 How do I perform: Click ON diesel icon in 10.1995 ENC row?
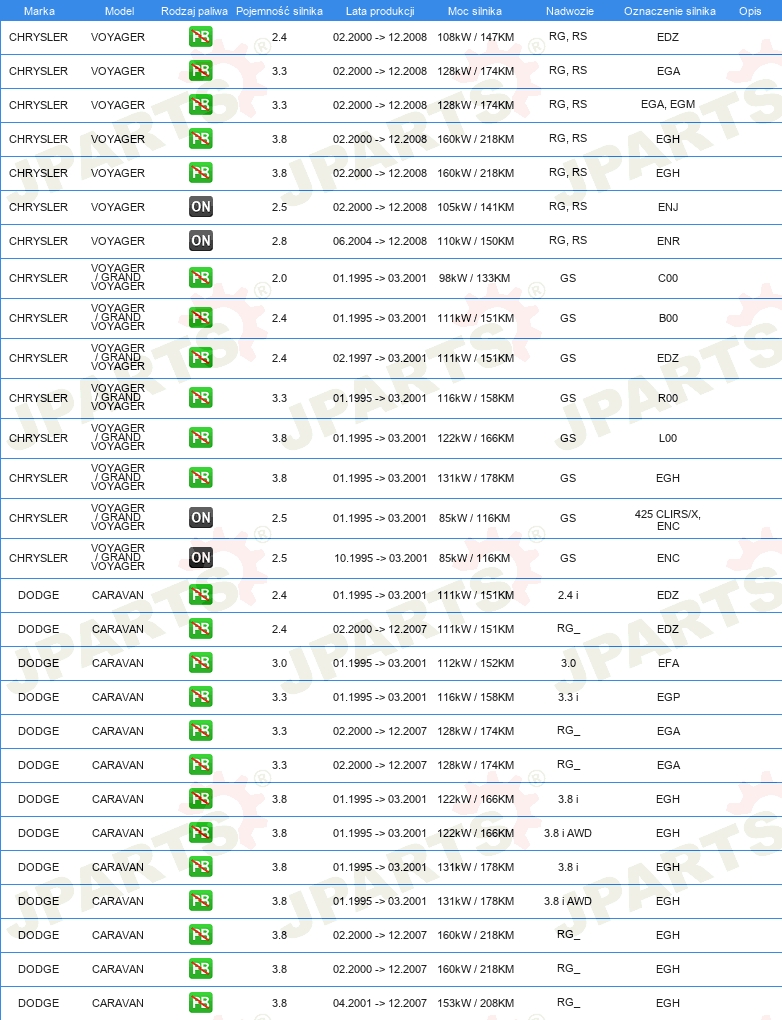pos(200,558)
